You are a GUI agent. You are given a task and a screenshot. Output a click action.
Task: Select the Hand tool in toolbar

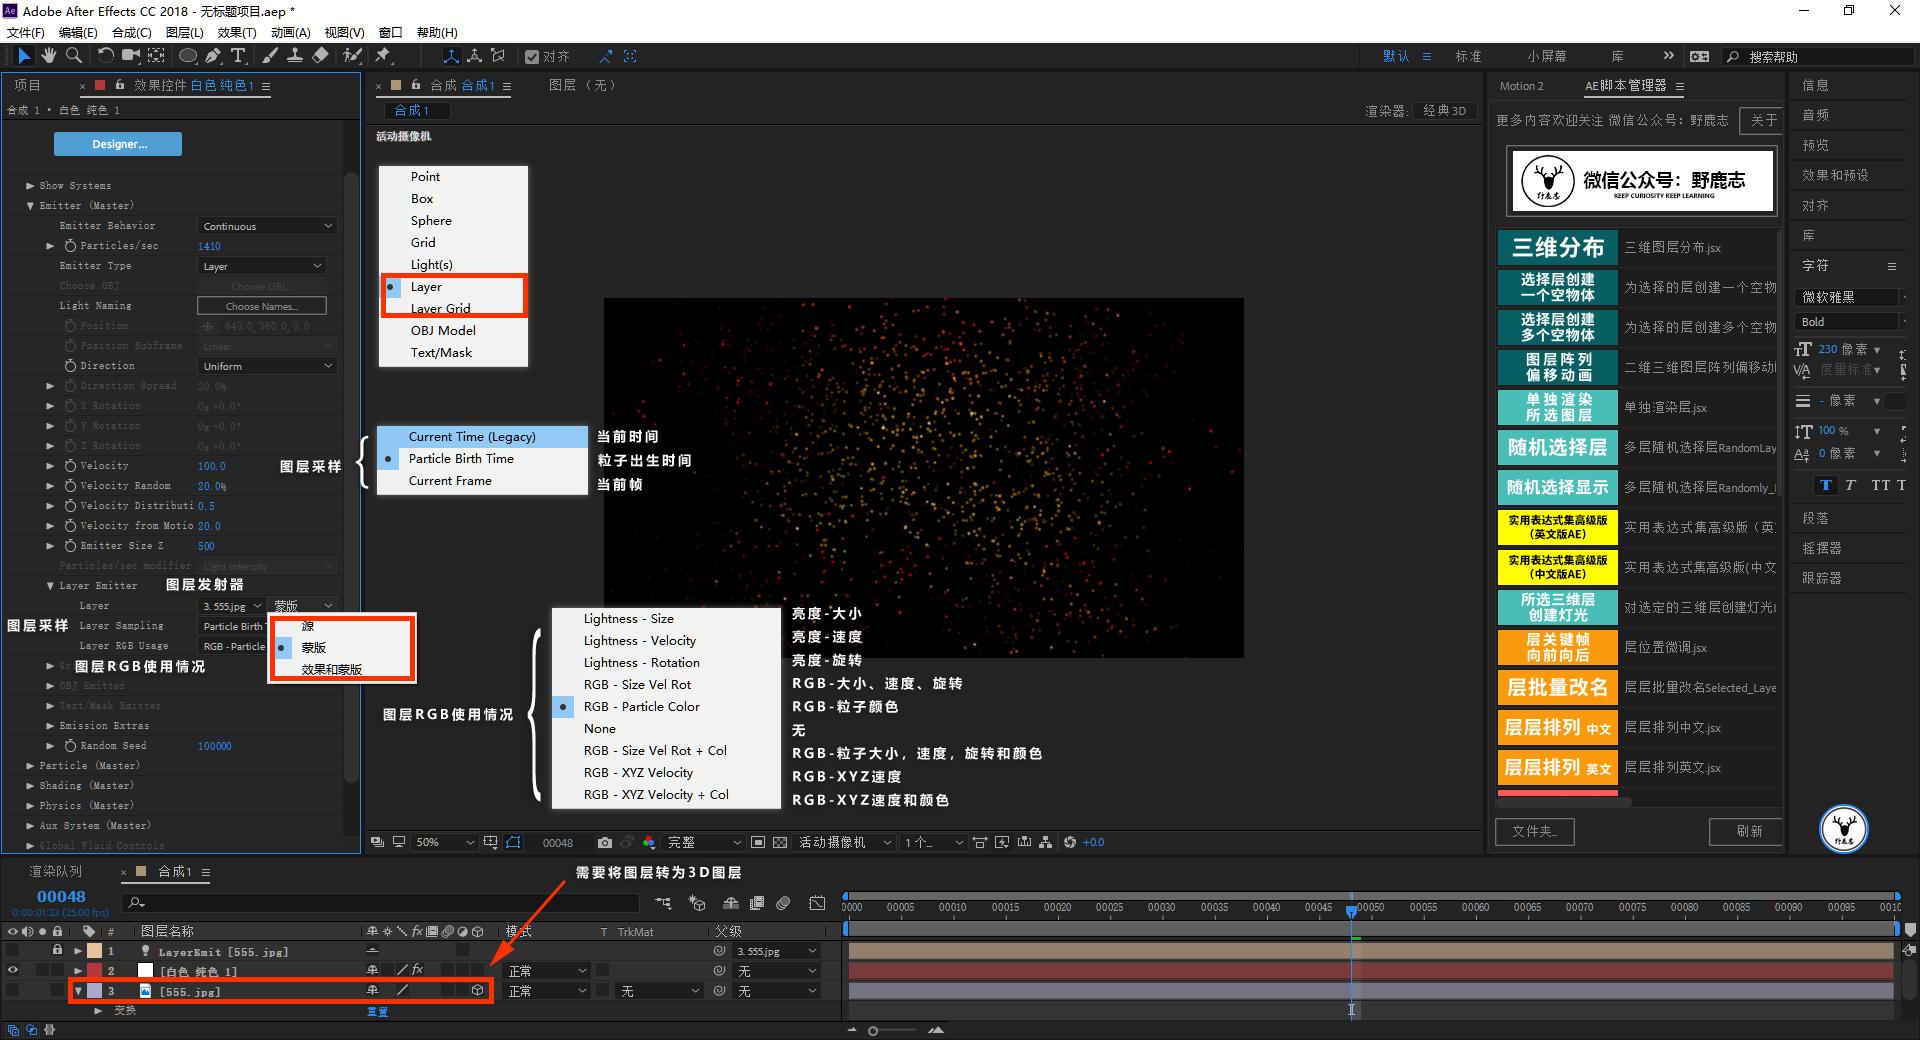[48, 56]
